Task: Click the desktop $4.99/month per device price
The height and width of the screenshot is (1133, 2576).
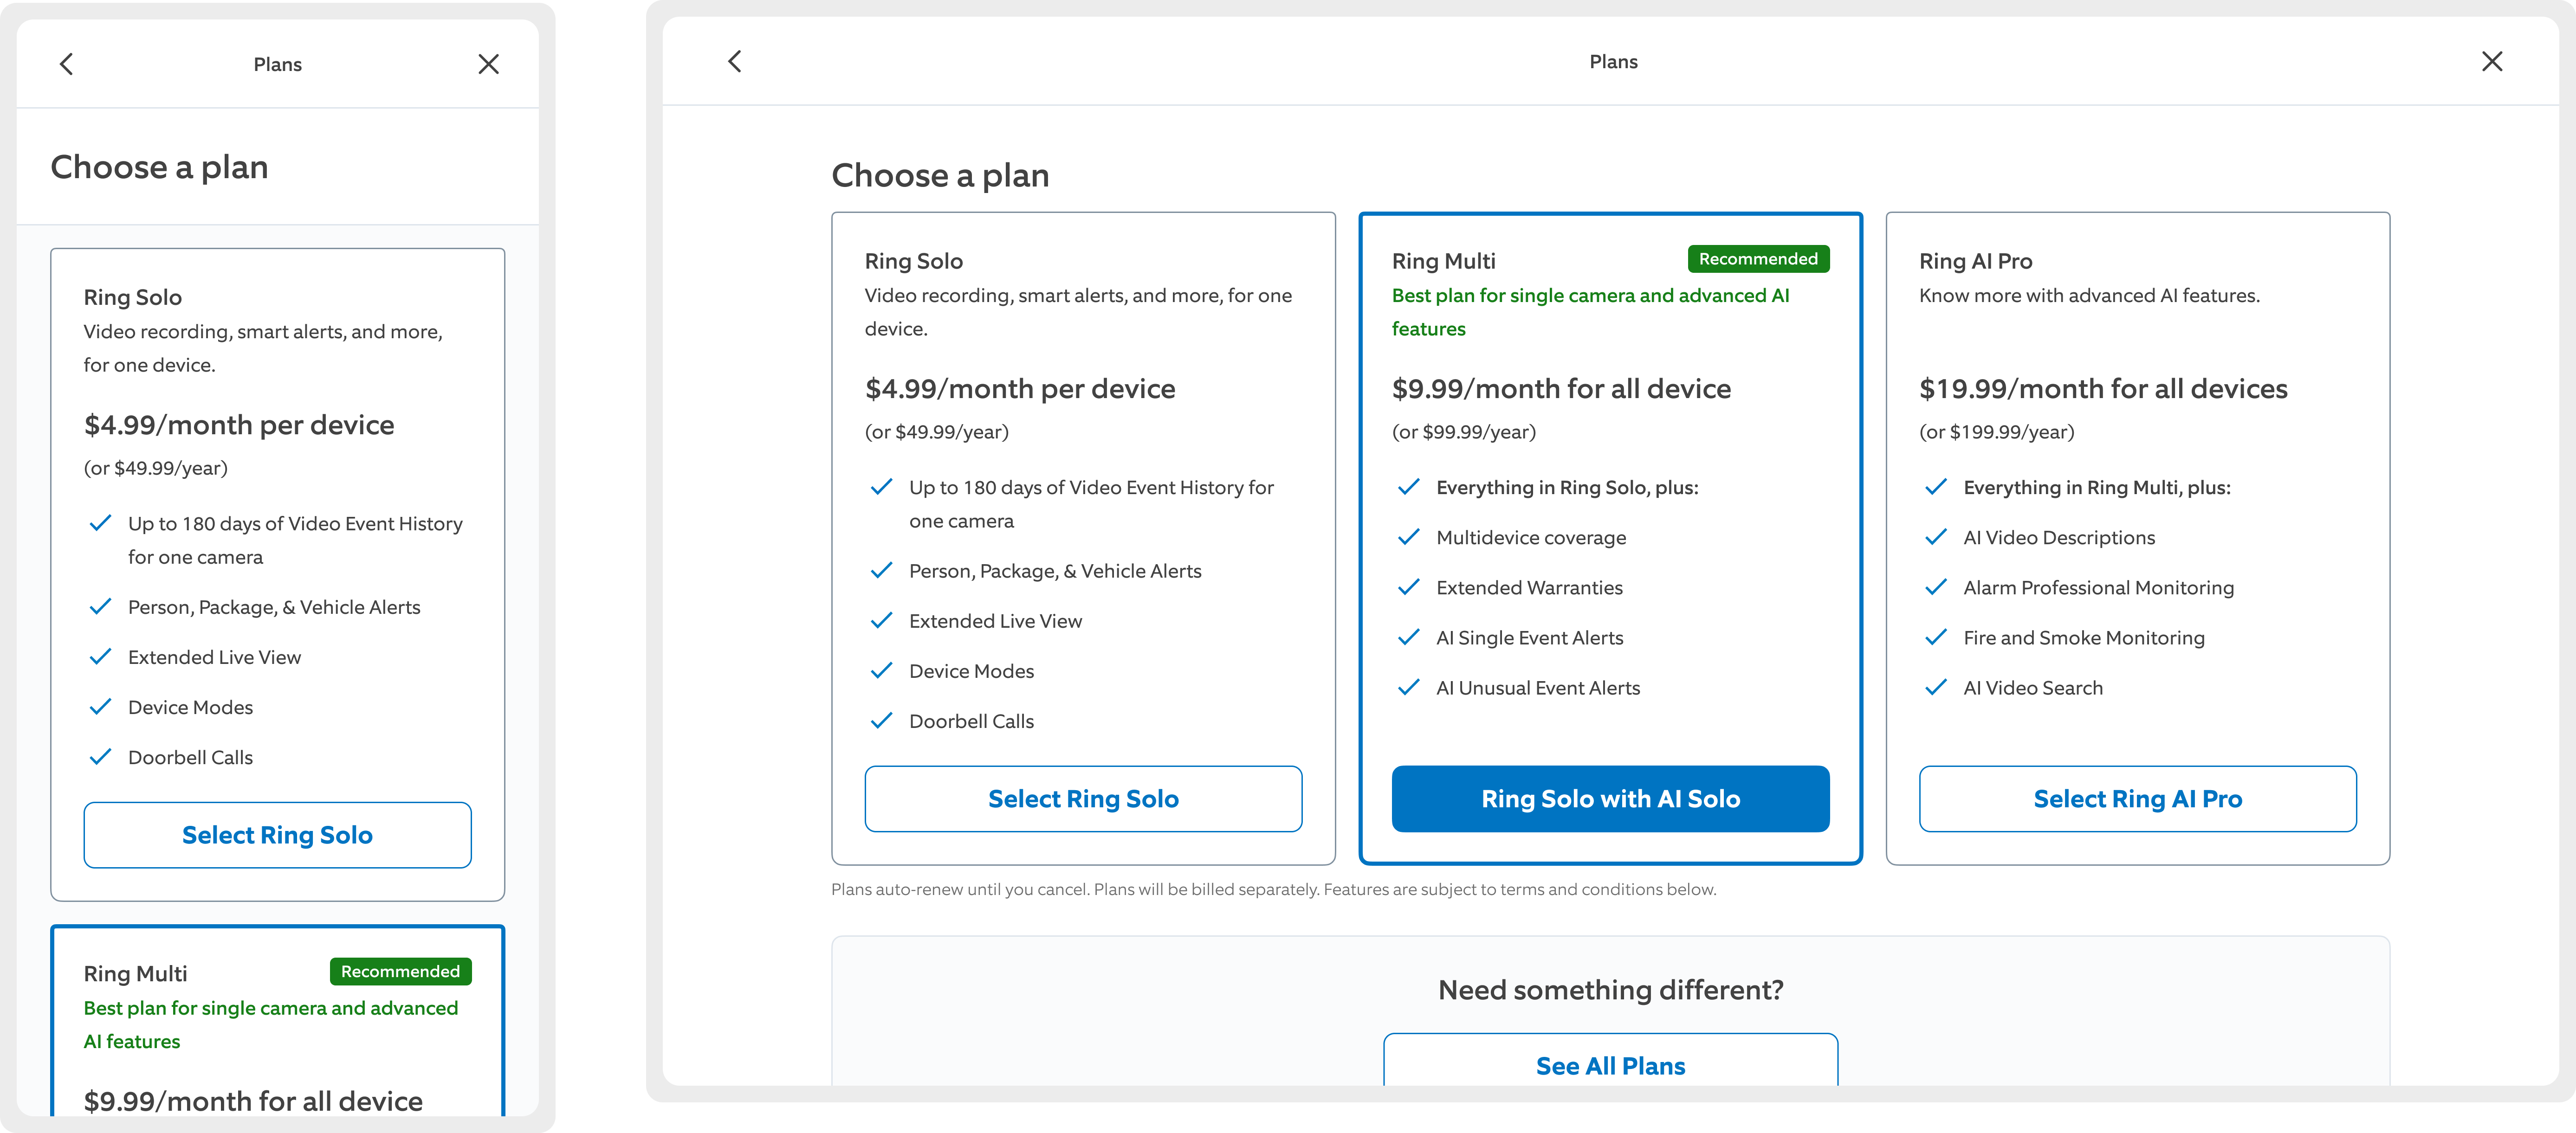Action: tap(1020, 389)
